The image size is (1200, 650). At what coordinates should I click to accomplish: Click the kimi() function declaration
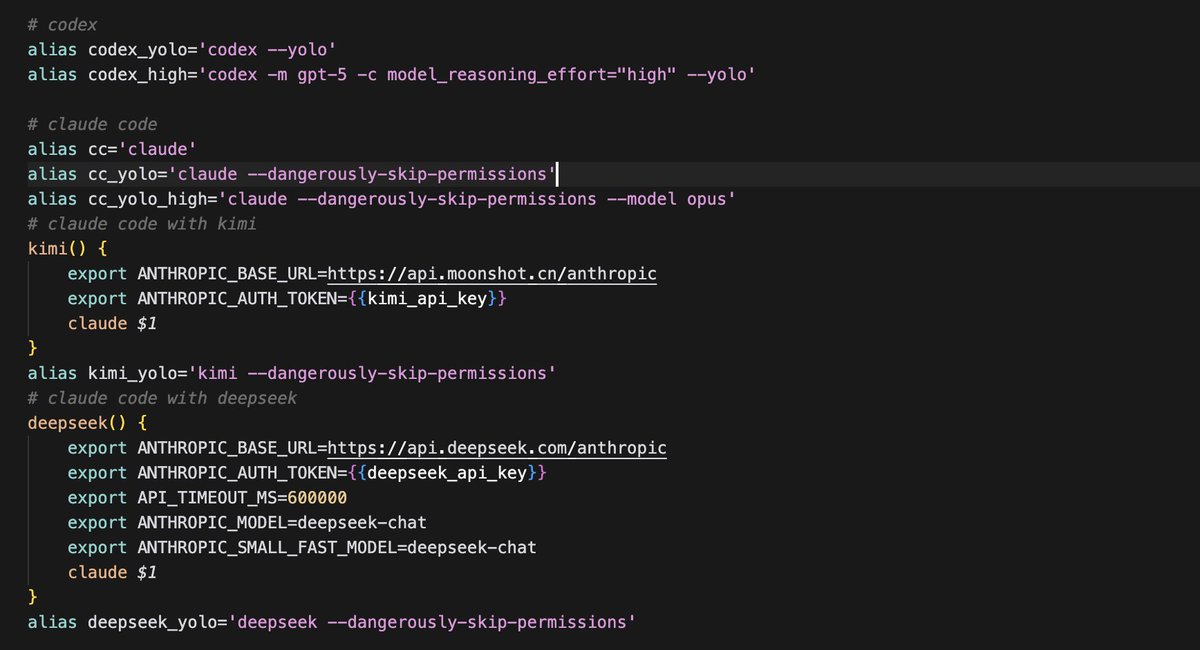coord(68,249)
